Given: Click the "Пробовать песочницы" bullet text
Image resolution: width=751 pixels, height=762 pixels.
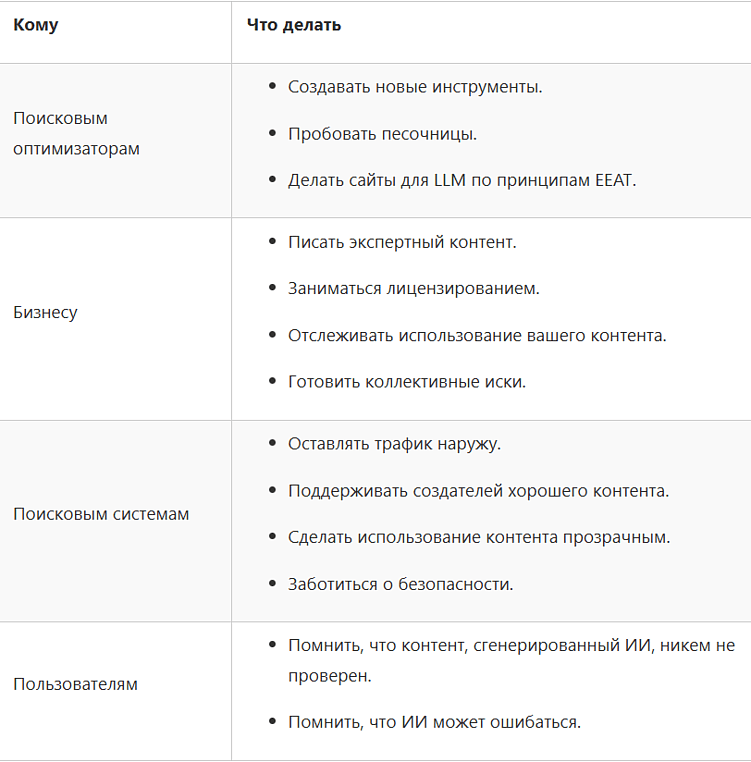Looking at the screenshot, I should pyautogui.click(x=382, y=134).
